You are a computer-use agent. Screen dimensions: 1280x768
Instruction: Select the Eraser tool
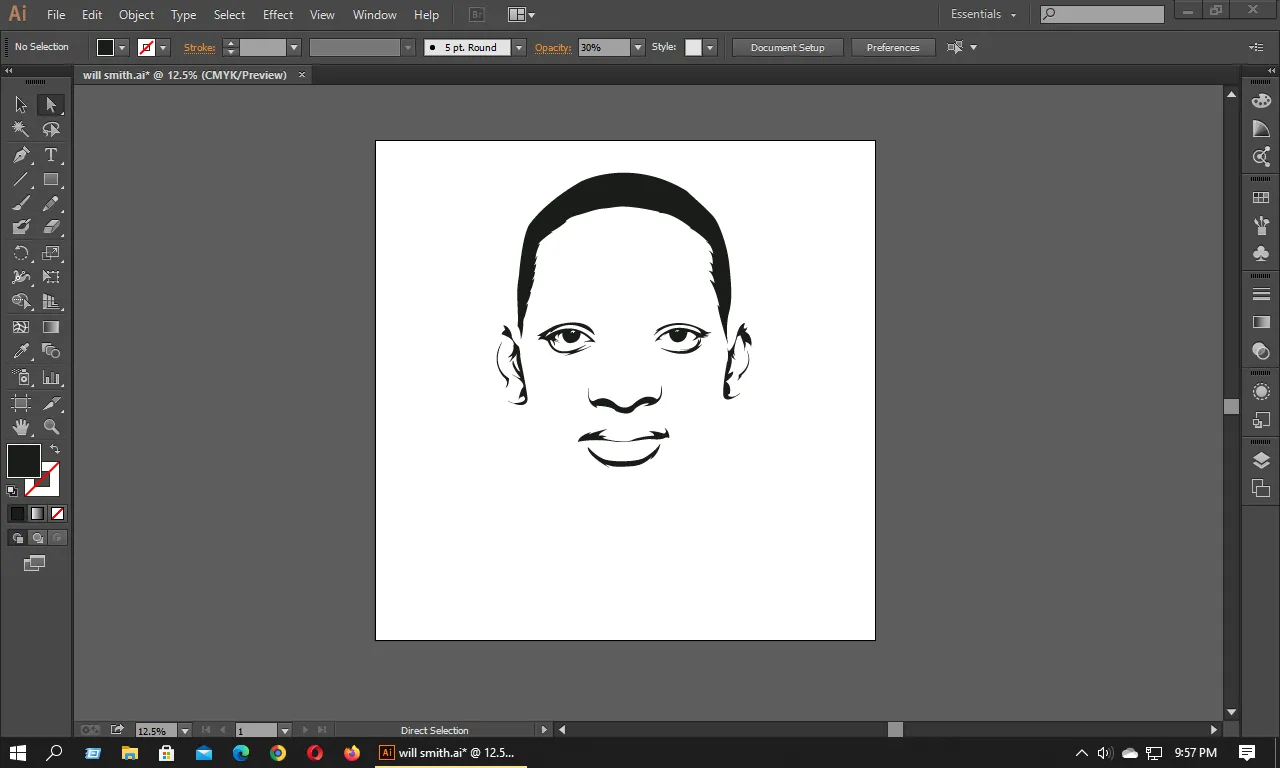point(51,228)
